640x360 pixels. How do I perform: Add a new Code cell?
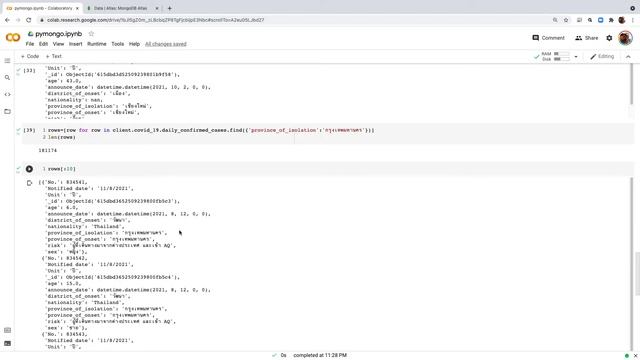click(x=30, y=56)
